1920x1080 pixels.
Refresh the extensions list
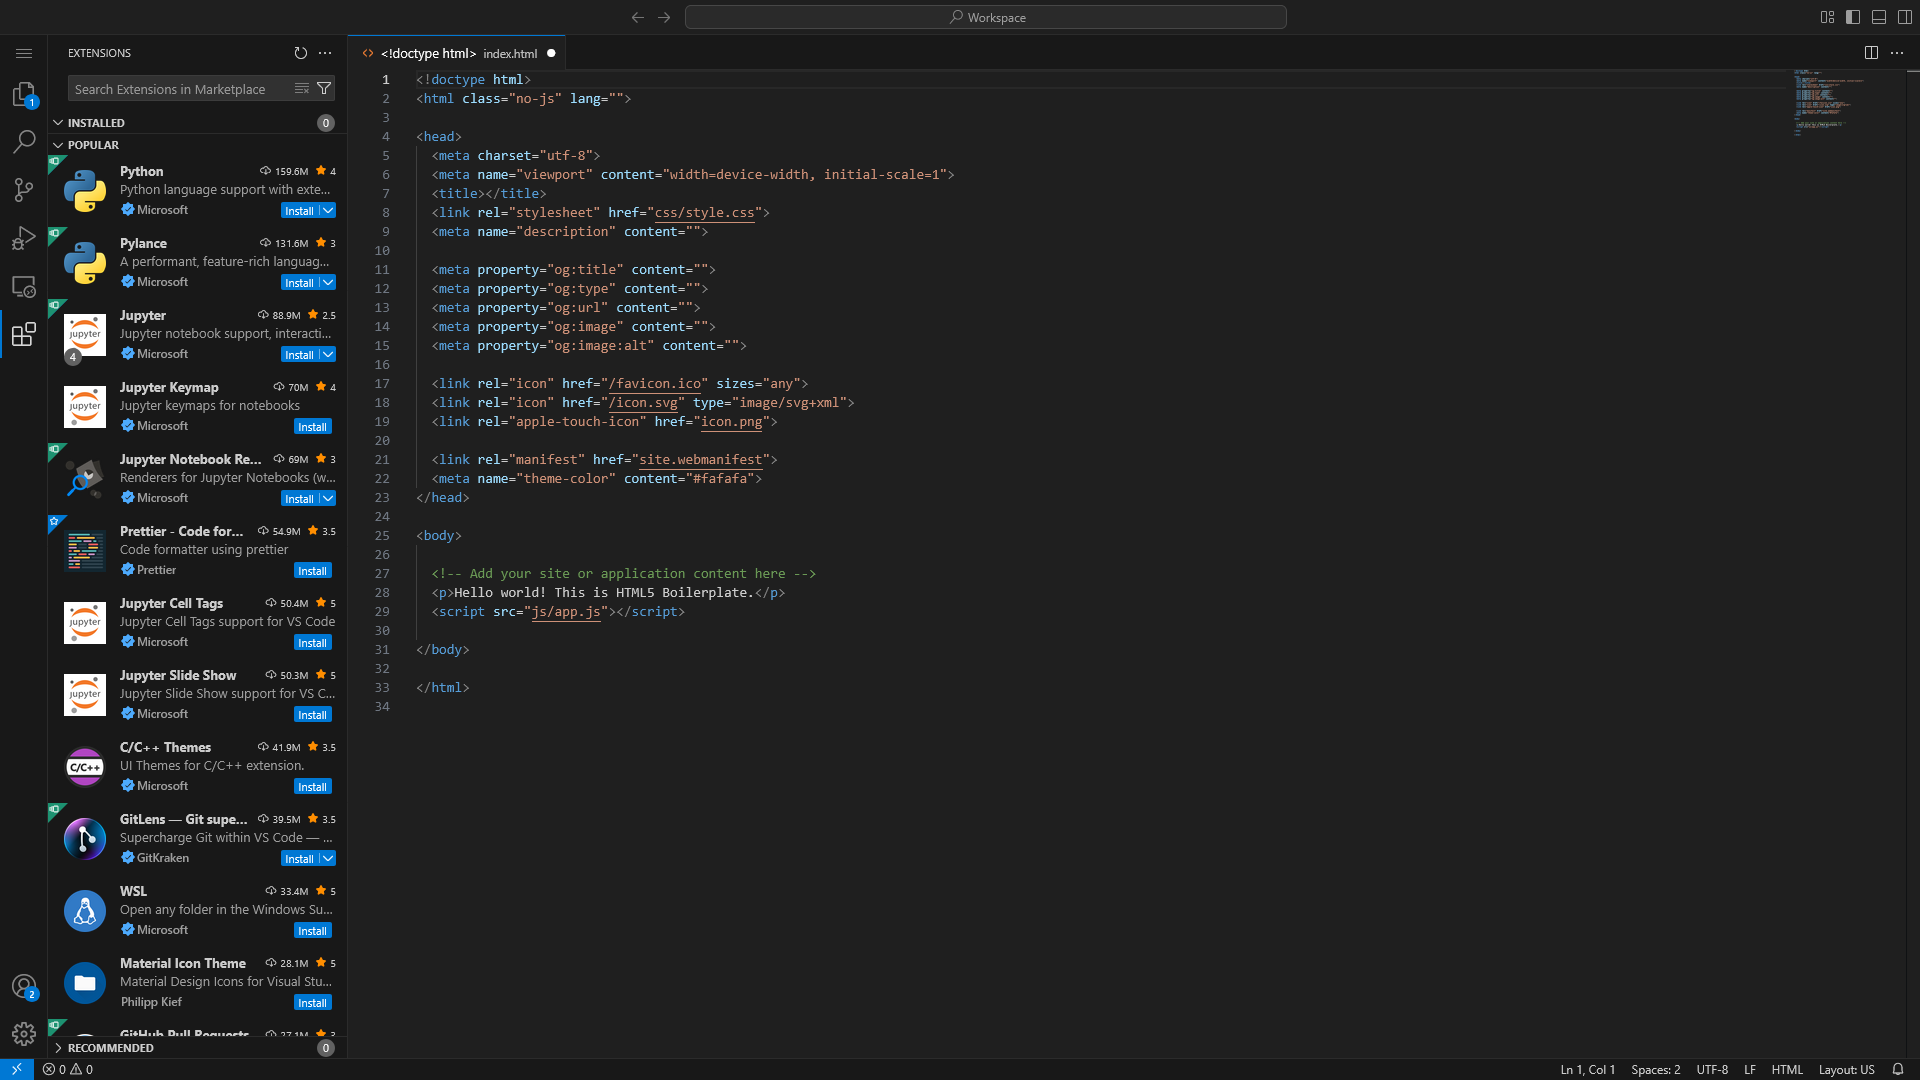(301, 53)
